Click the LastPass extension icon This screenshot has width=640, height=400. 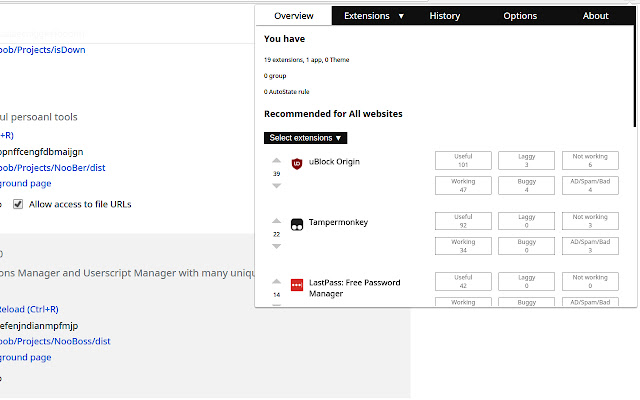(x=297, y=285)
